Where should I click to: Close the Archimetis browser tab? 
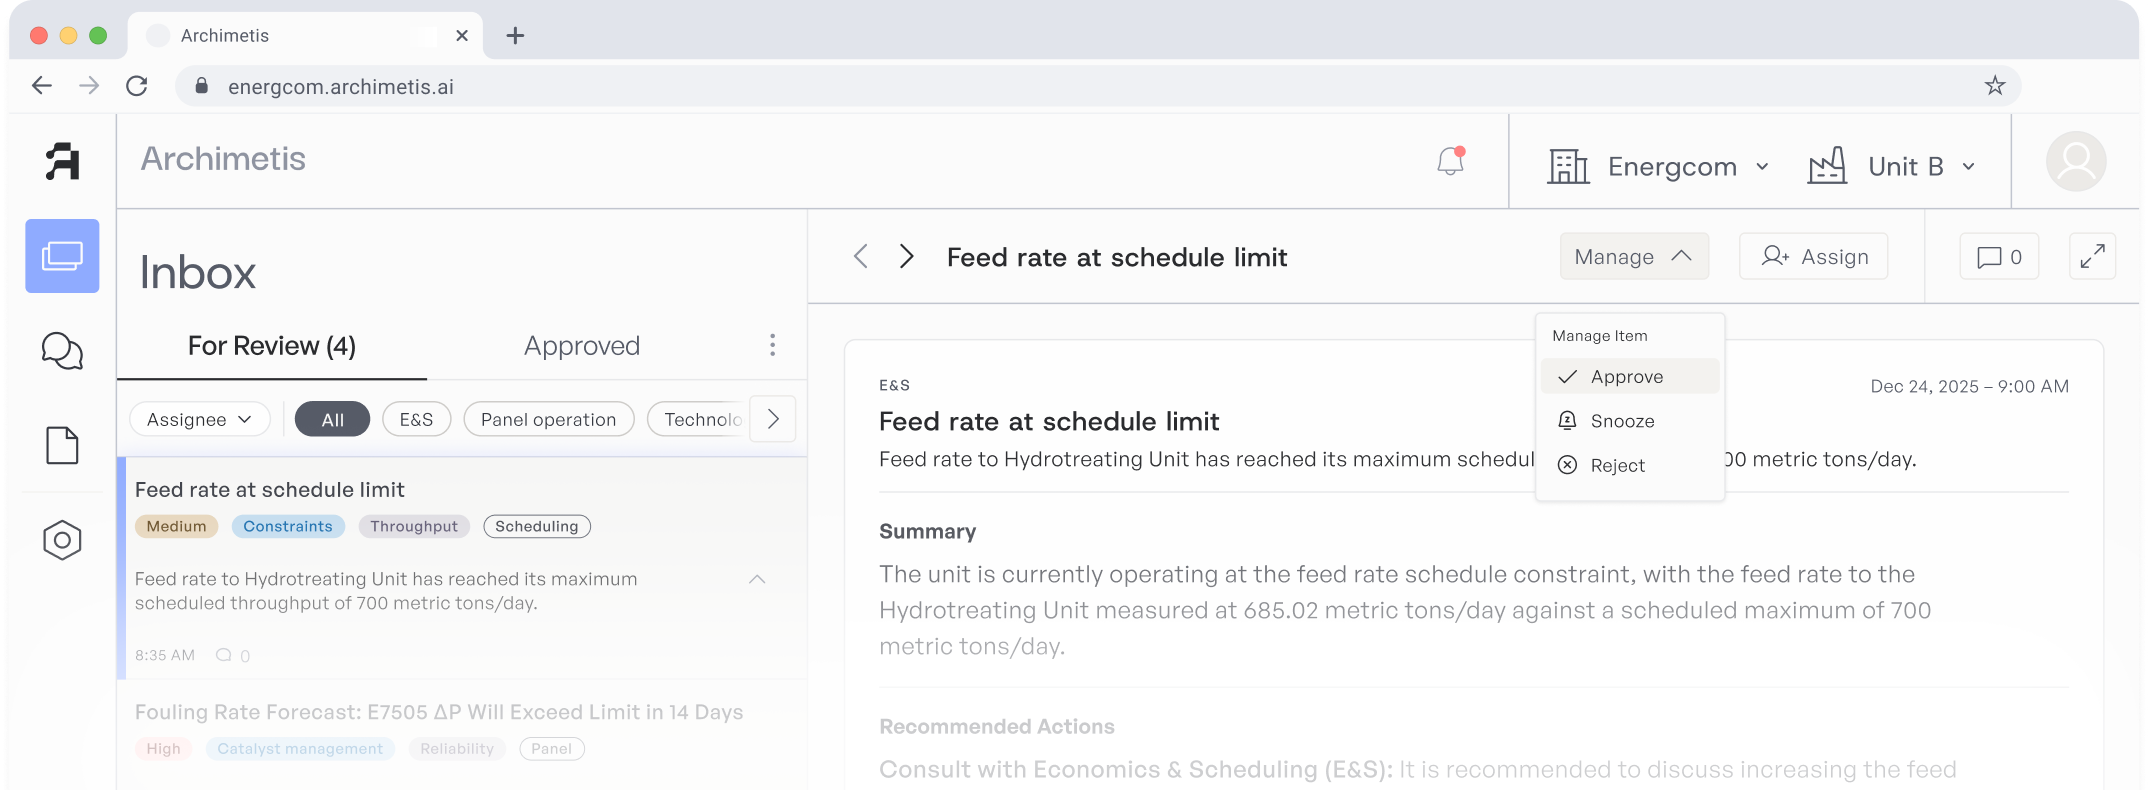pos(462,36)
